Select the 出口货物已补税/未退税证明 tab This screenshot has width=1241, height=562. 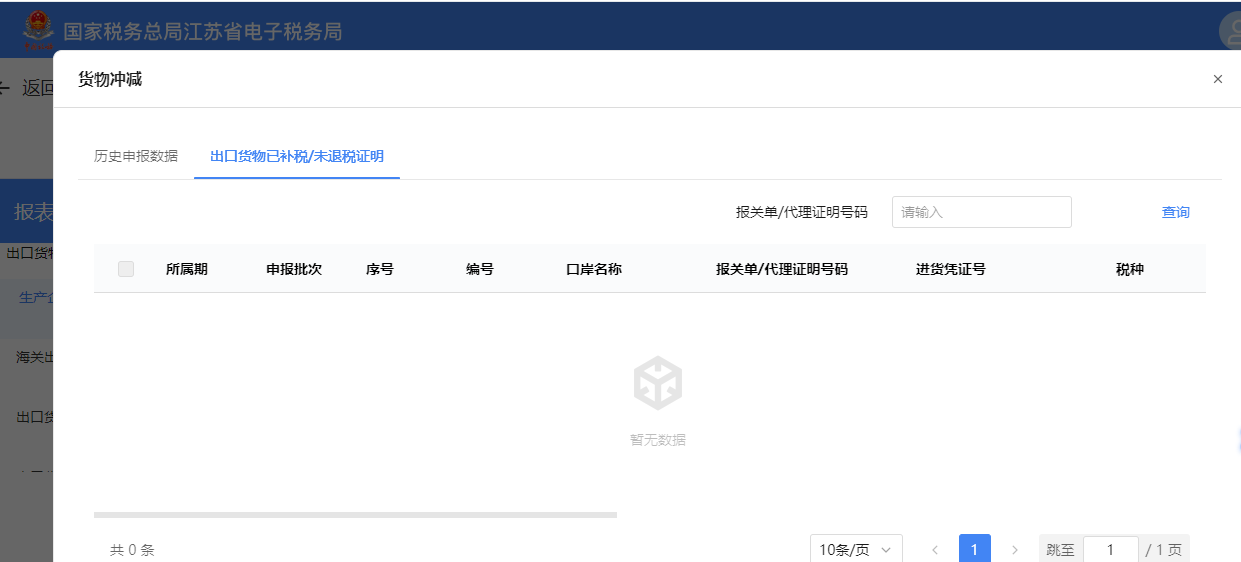297,156
